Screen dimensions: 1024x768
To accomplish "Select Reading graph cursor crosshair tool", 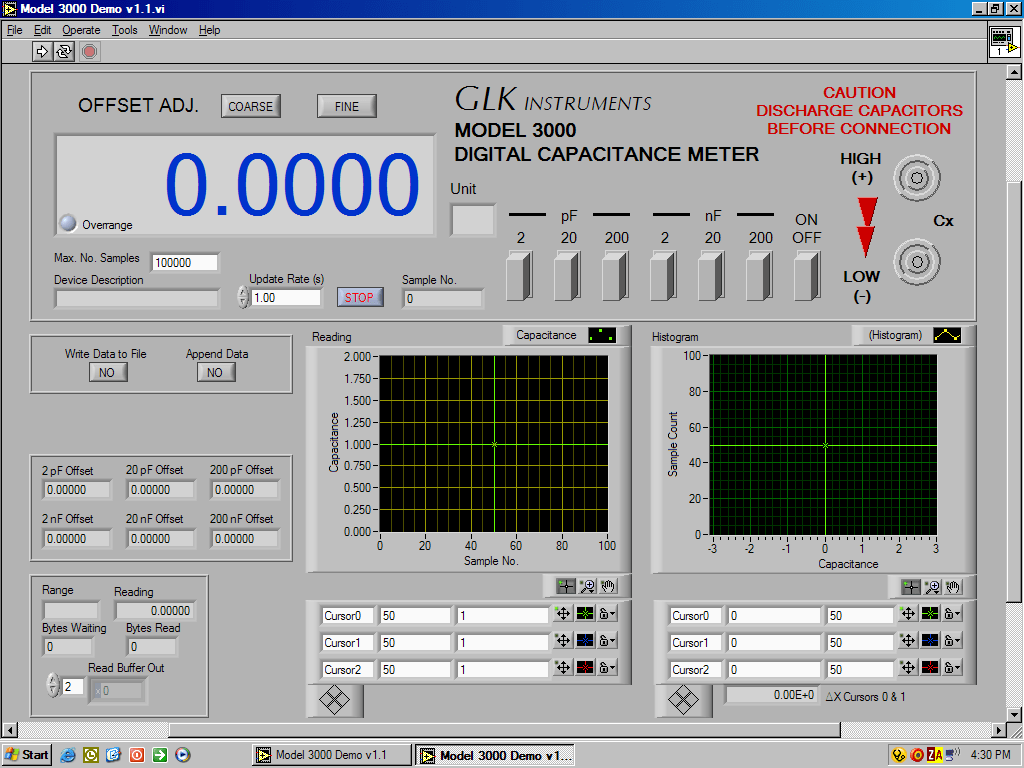I will [566, 586].
